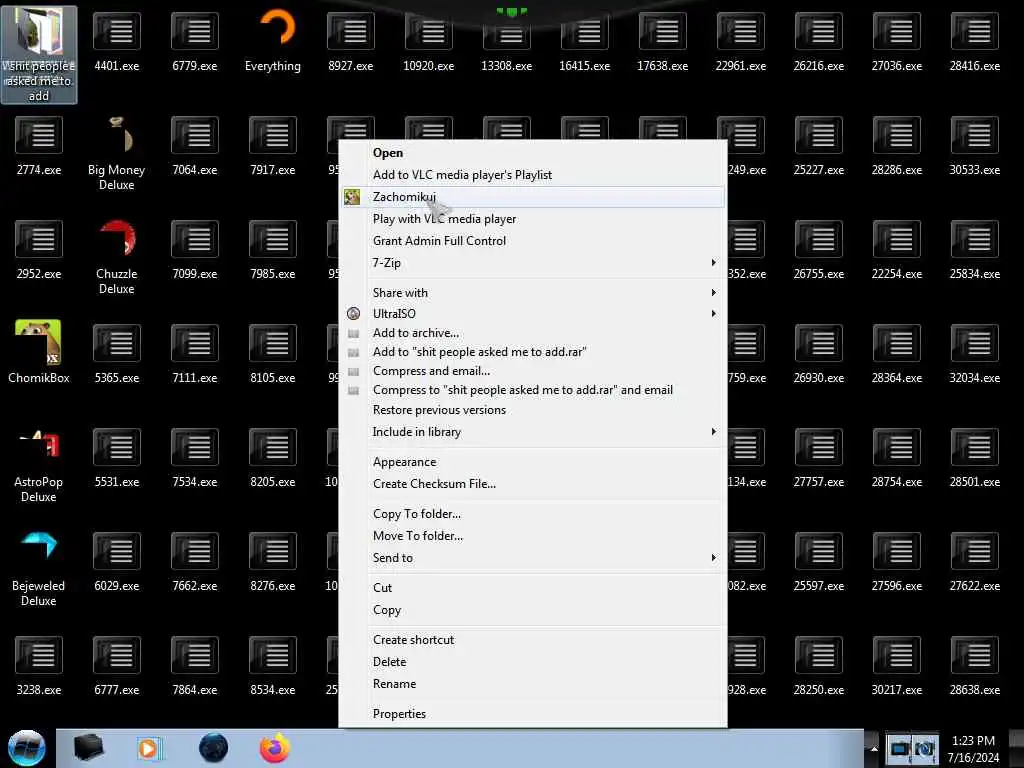Select the 4401.exe desktop file
The image size is (1024, 768).
(x=117, y=40)
